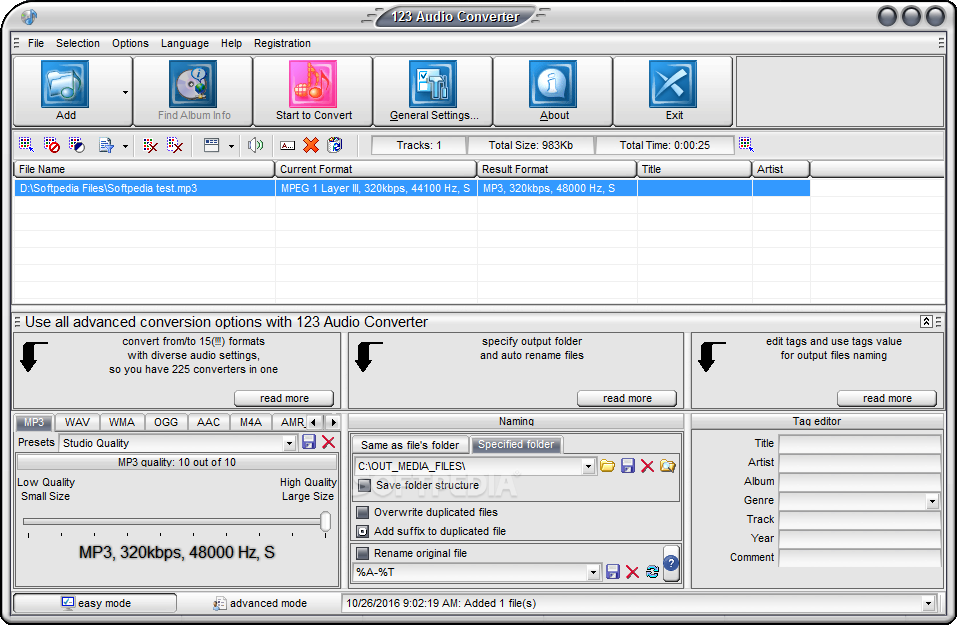This screenshot has width=957, height=625.
Task: Check Overwrite duplicated files
Action: coord(363,512)
